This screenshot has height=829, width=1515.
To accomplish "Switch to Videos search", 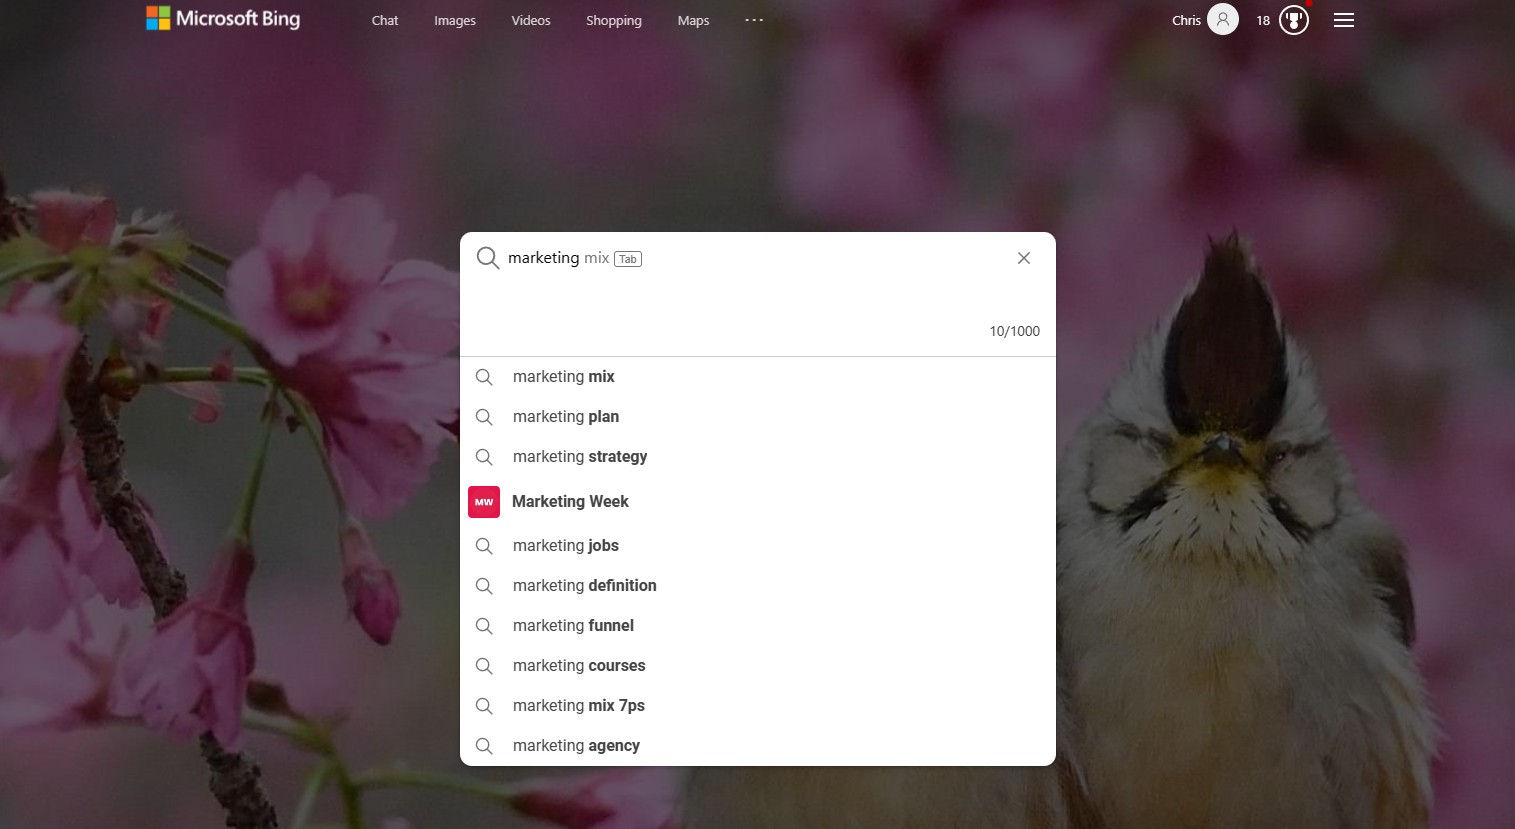I will pyautogui.click(x=531, y=20).
